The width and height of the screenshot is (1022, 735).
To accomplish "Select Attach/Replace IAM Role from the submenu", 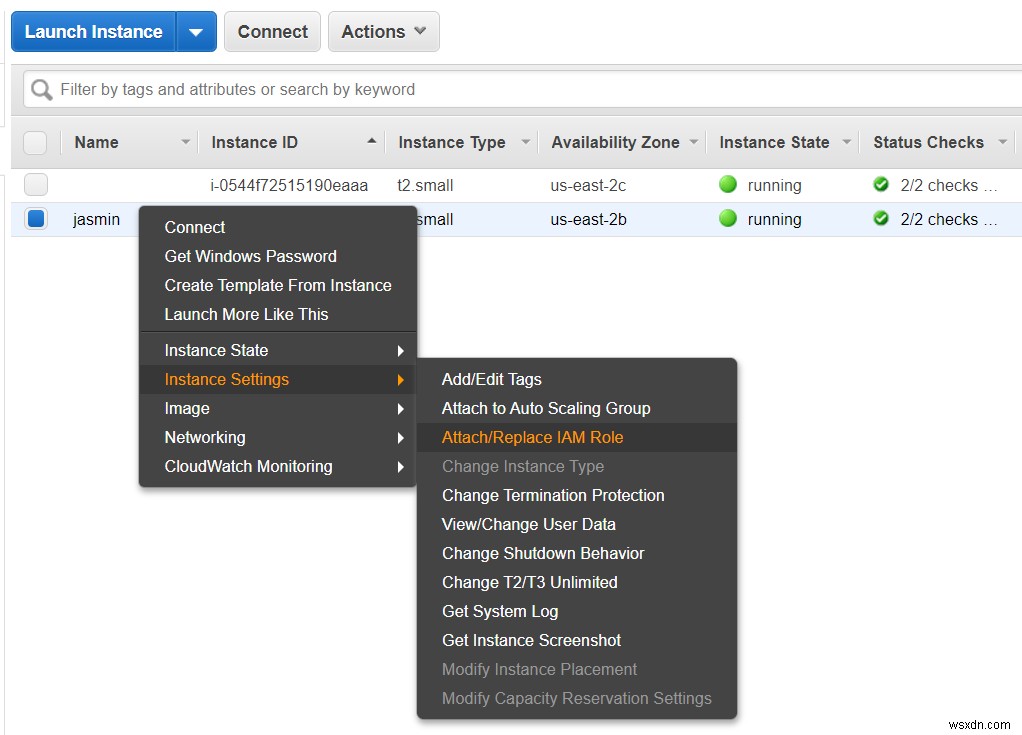I will click(532, 437).
